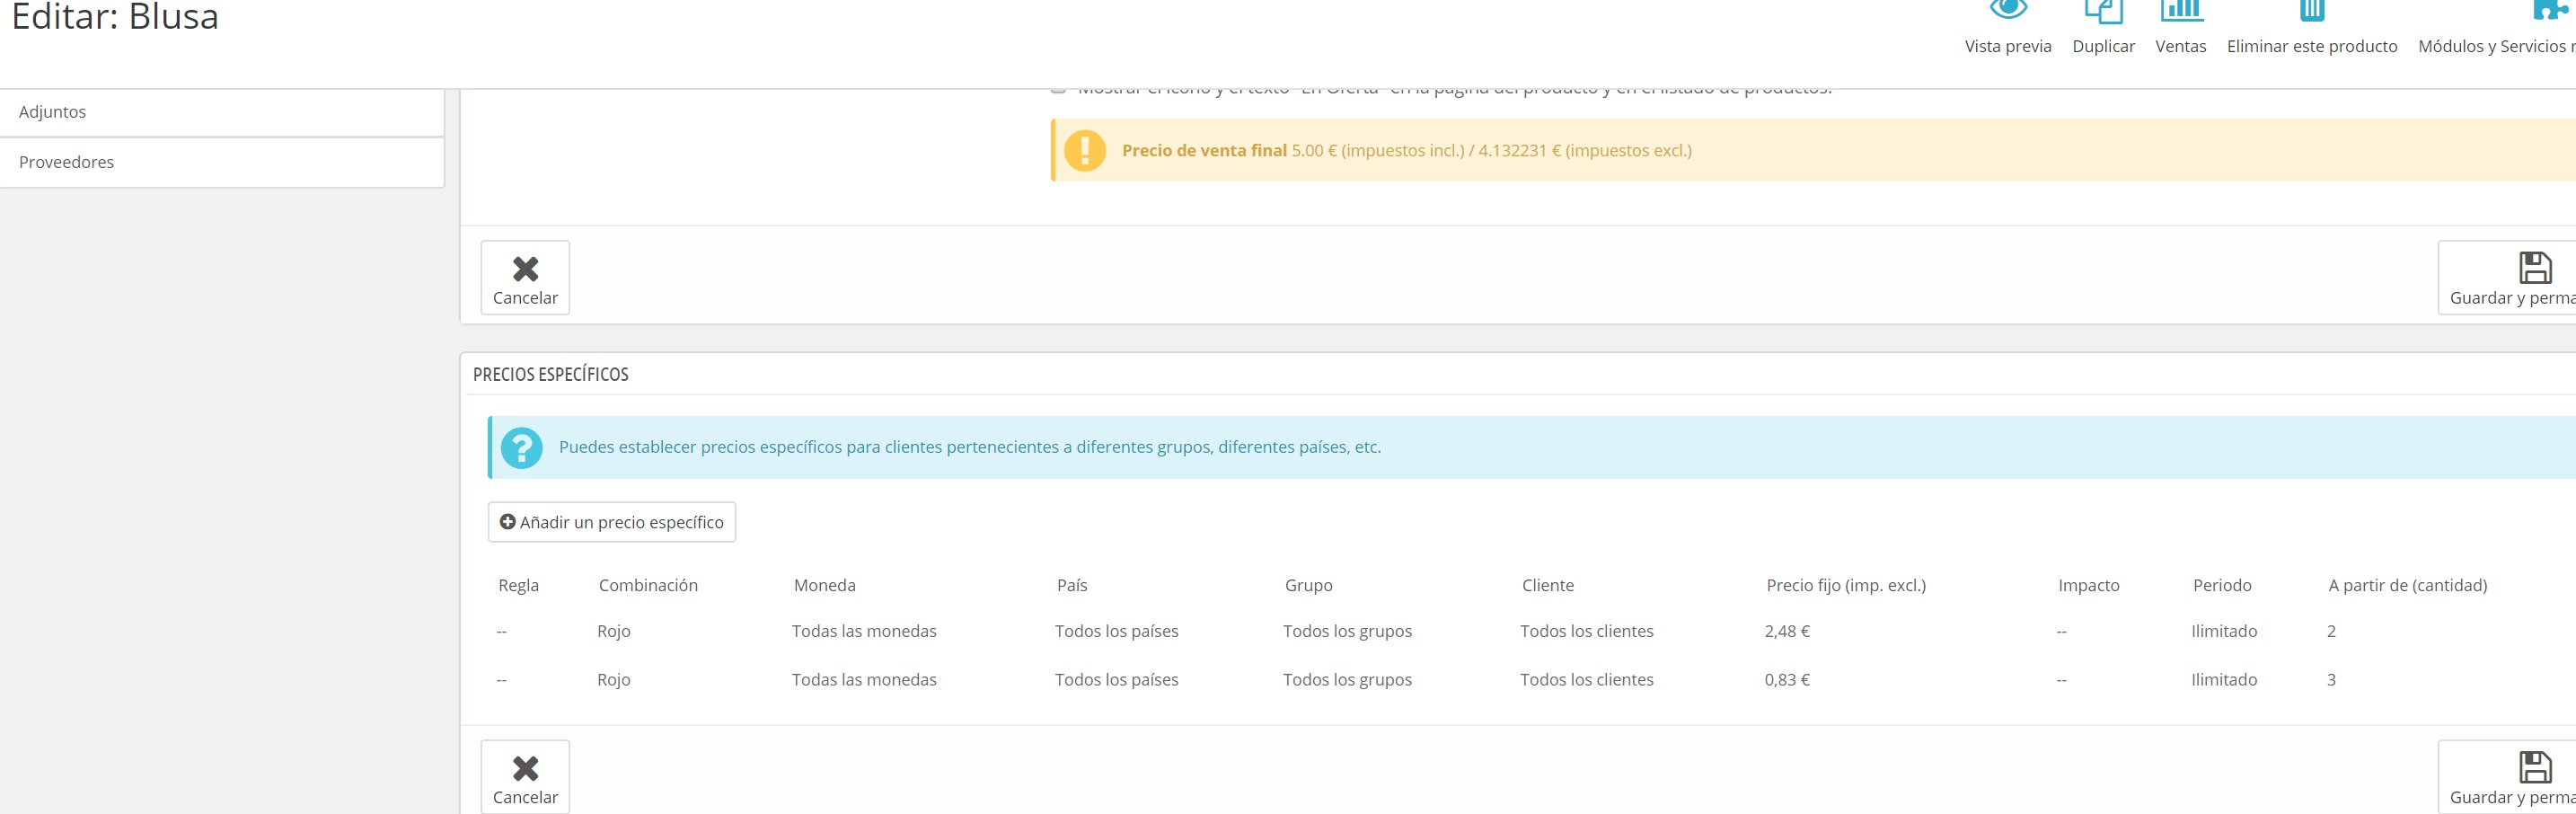Screen dimensions: 2576x814
Task: Click the Impacto column header
Action: tap(2088, 585)
